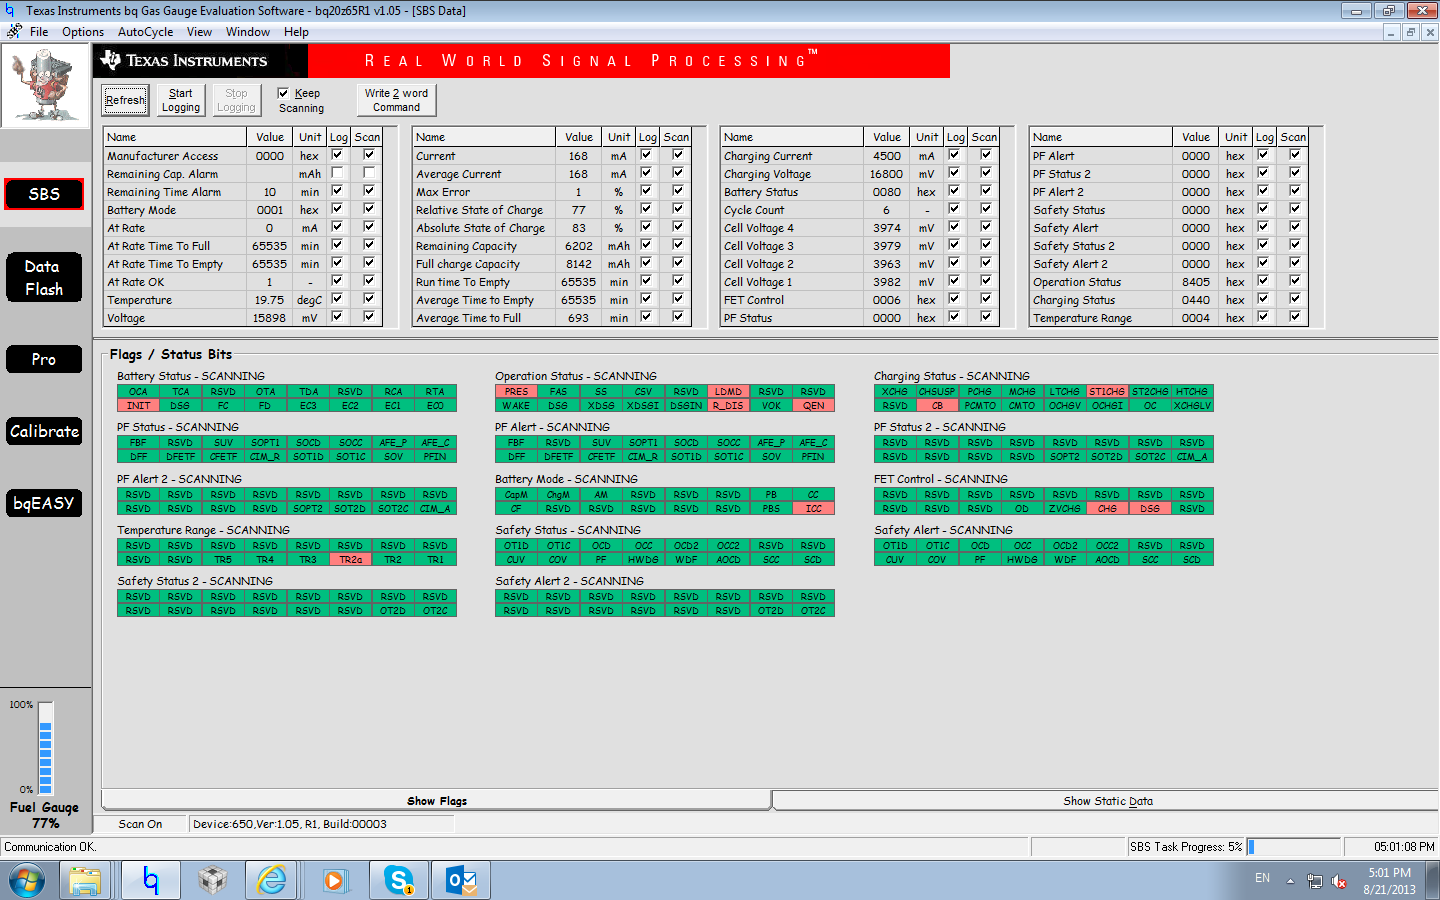Enable Scan checkbox for Remaining Cap. Alarm

pos(369,173)
